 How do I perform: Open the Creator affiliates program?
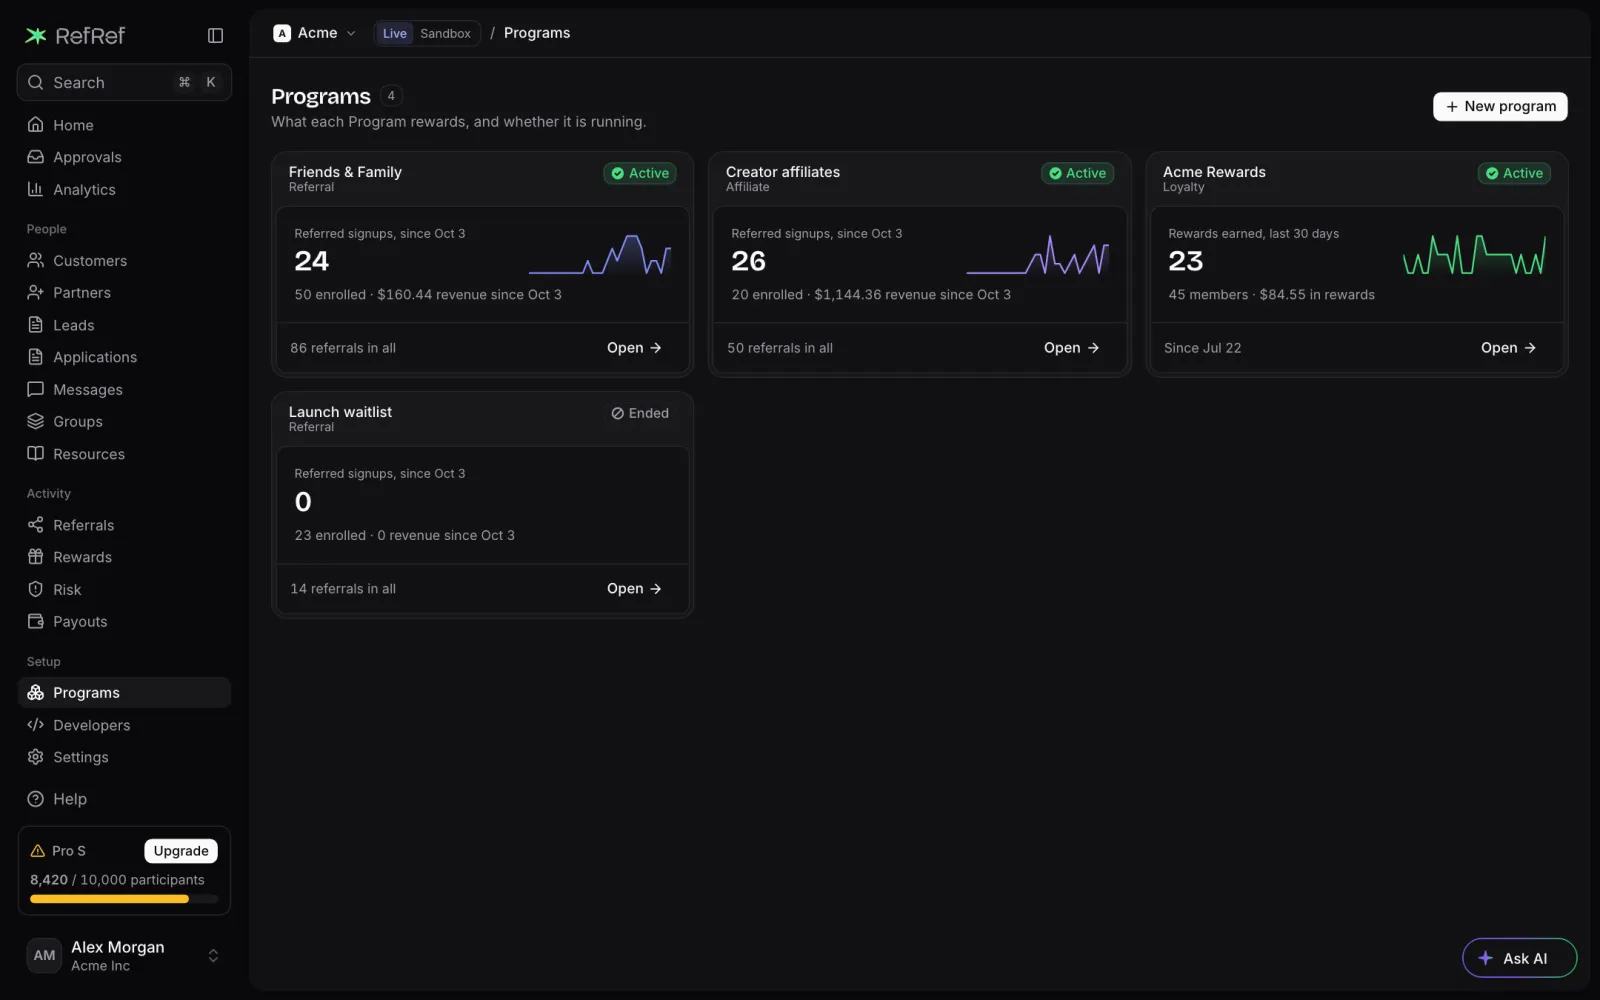pyautogui.click(x=1071, y=348)
